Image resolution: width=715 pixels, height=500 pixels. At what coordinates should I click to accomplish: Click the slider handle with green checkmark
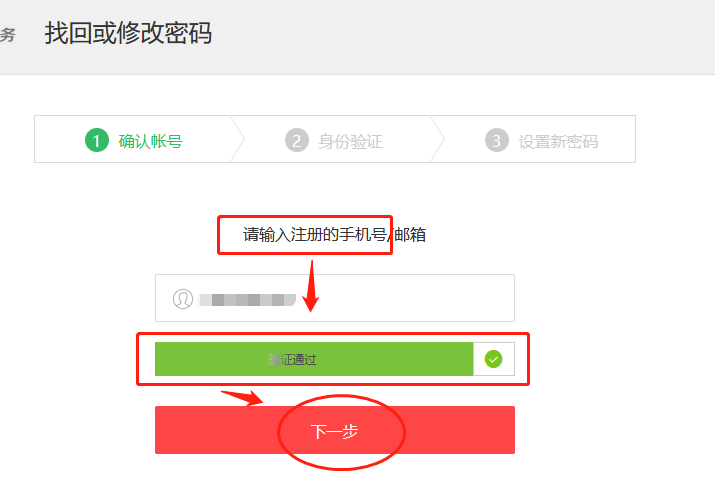(494, 359)
